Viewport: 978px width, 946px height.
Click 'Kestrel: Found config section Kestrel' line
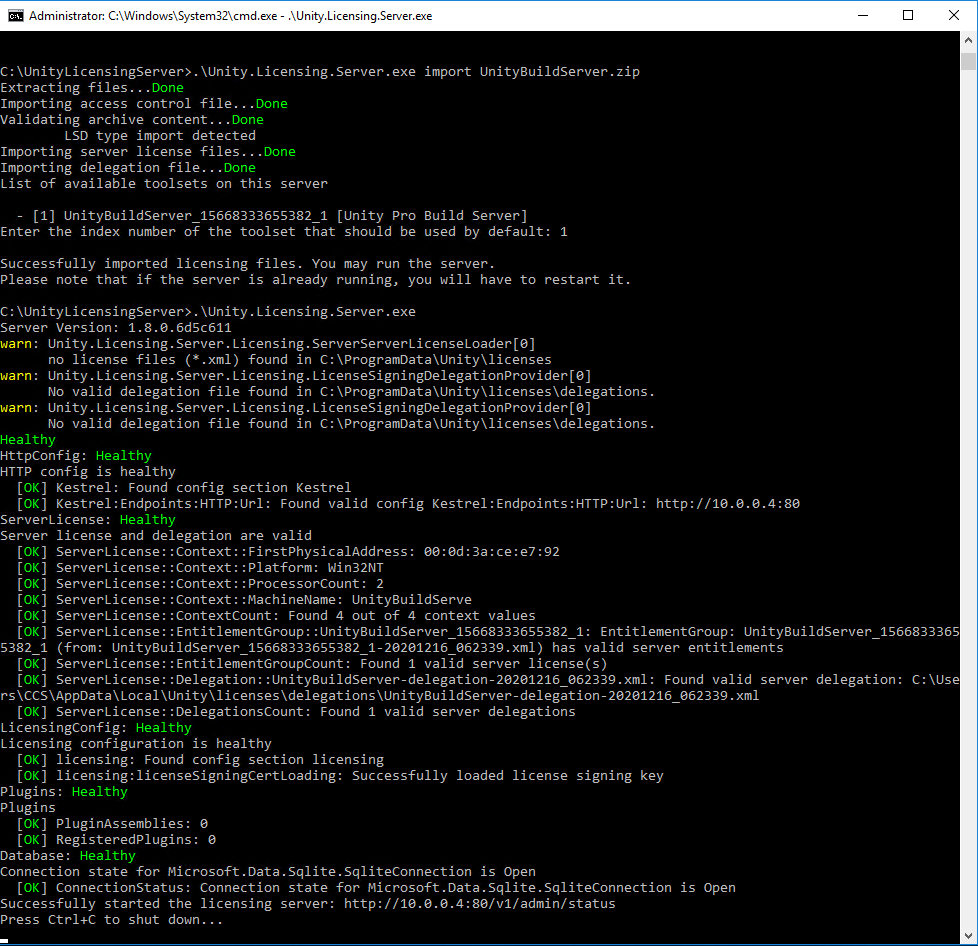[184, 488]
